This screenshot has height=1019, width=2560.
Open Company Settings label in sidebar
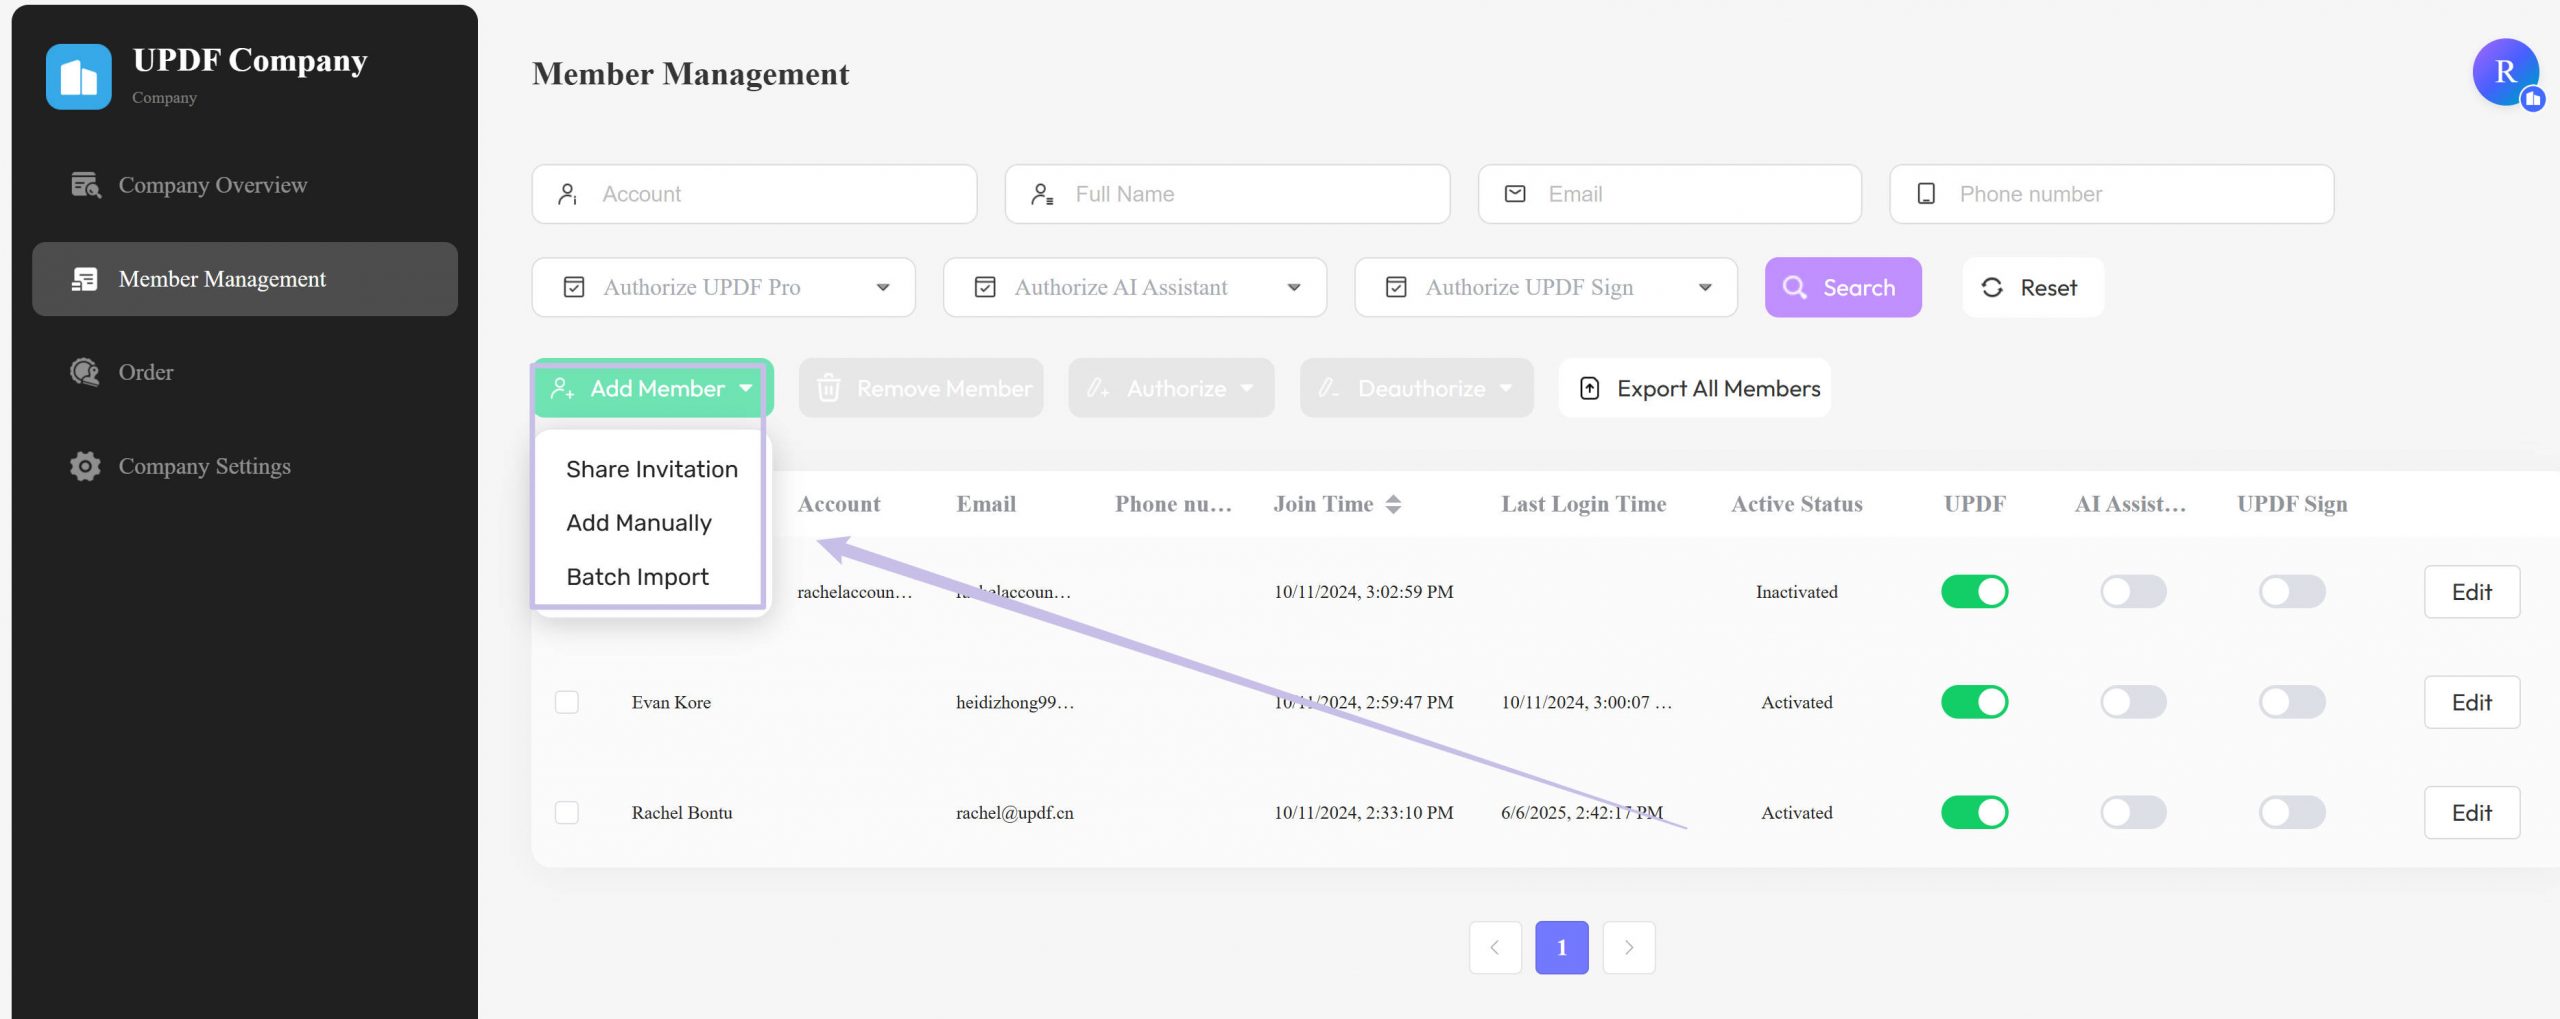pyautogui.click(x=204, y=466)
